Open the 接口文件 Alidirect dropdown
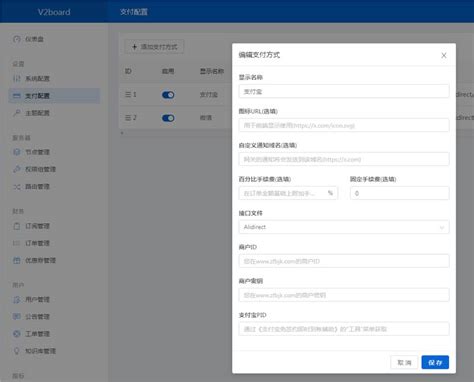 point(344,227)
